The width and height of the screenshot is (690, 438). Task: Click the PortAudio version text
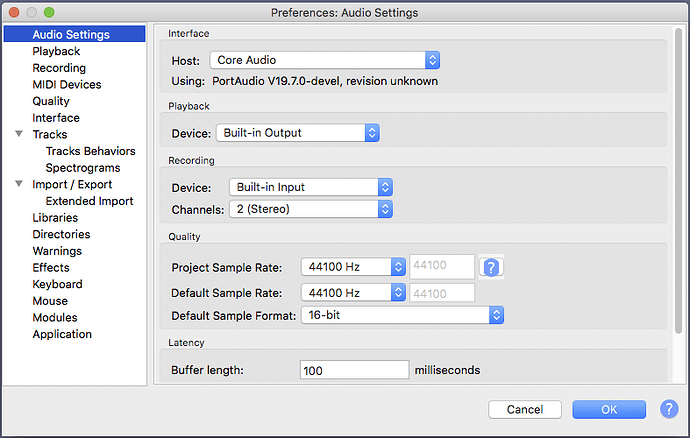tap(325, 81)
